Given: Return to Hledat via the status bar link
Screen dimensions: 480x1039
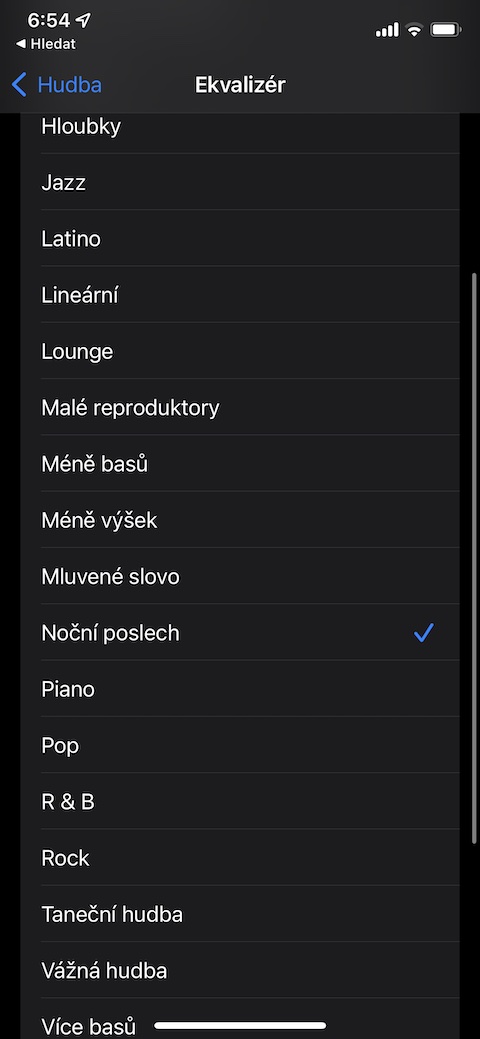Looking at the screenshot, I should (x=46, y=44).
